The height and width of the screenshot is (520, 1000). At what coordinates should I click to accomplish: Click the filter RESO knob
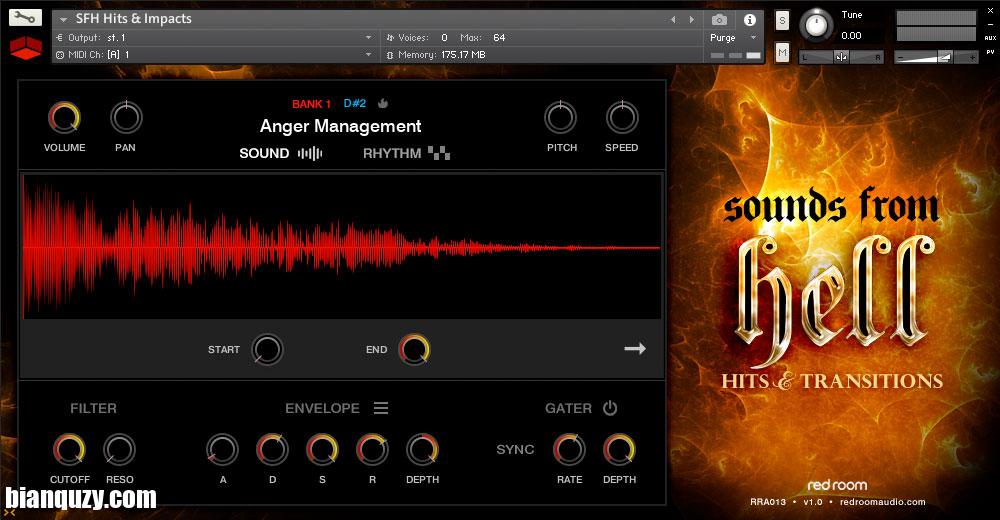coord(119,449)
